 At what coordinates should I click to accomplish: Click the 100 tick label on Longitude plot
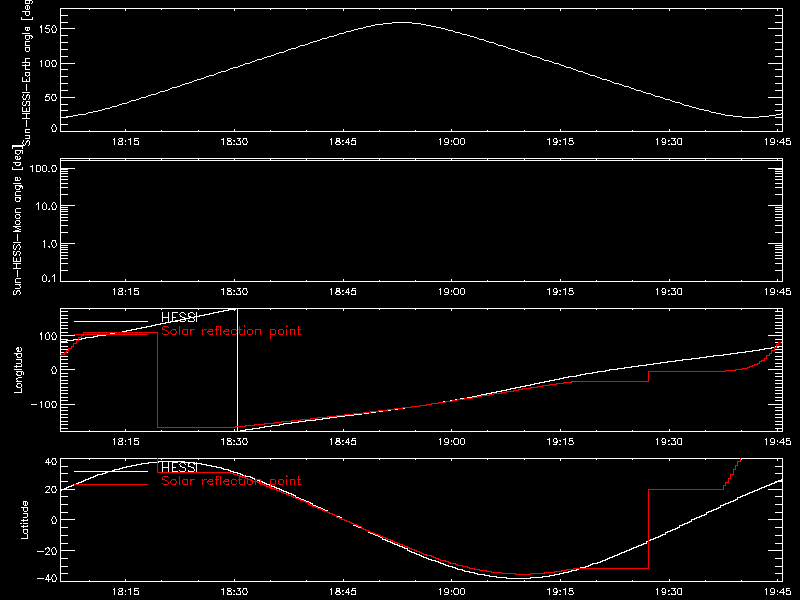47,336
